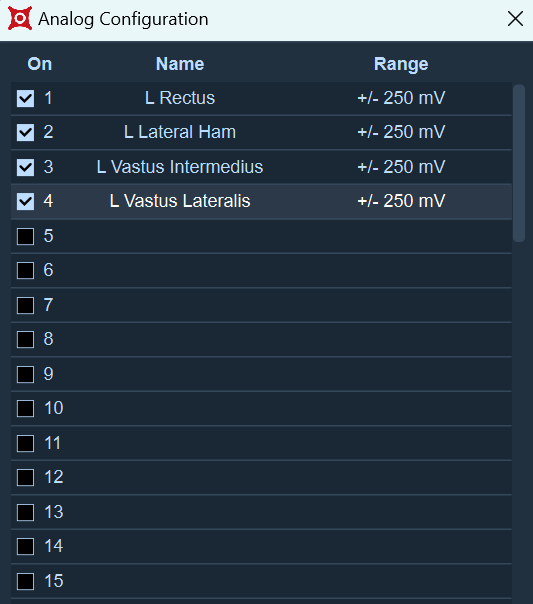This screenshot has width=533, height=604.
Task: Uncheck channel 1 L Rectus checkbox
Action: click(25, 98)
